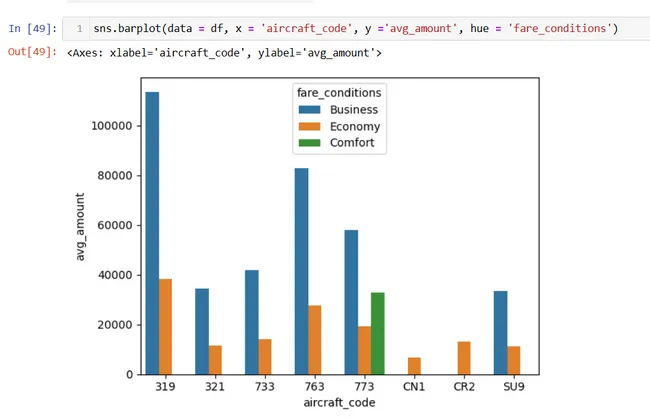Viewport: 650px width, 418px height.
Task: Click the 'Comfort' legend label
Action: (352, 143)
